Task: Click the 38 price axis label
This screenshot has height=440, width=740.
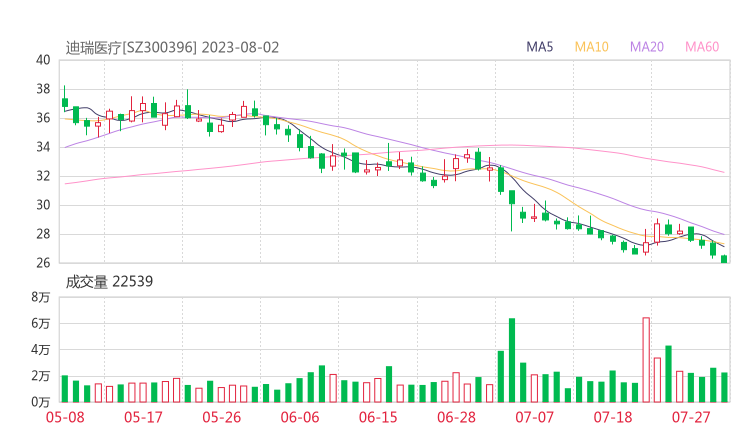Action: coord(43,89)
